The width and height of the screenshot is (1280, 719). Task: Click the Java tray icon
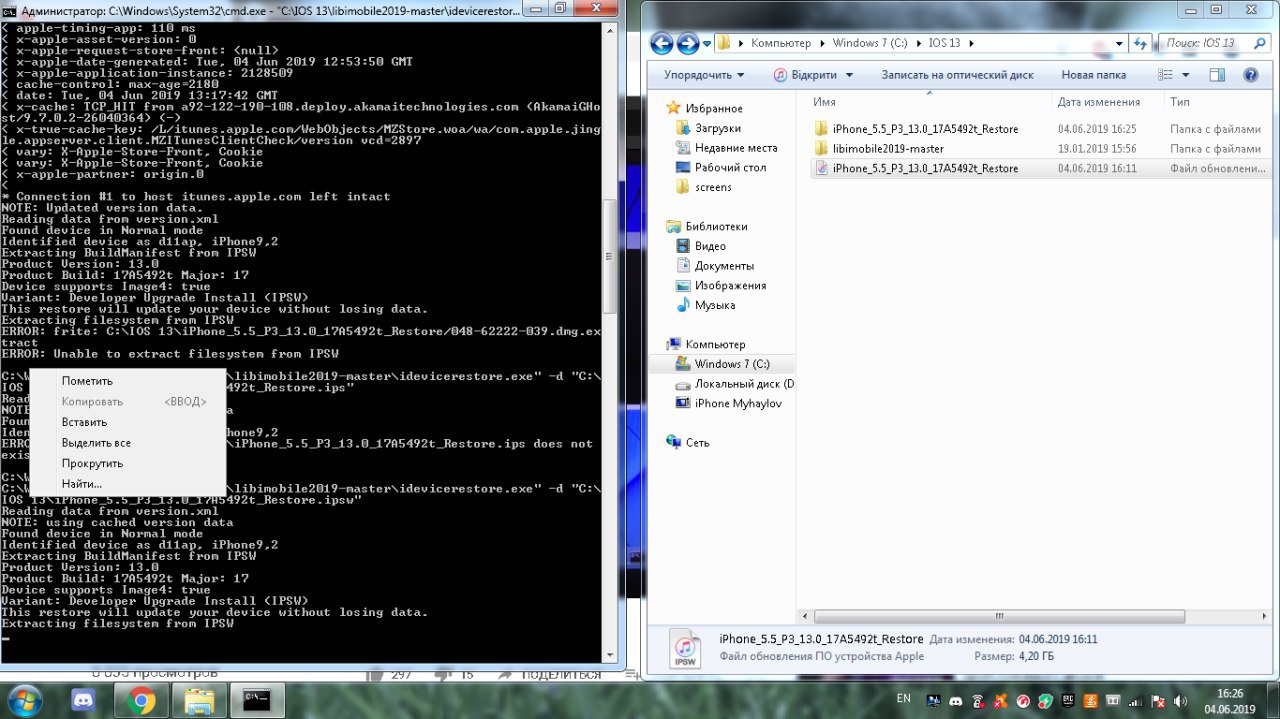(1090, 701)
